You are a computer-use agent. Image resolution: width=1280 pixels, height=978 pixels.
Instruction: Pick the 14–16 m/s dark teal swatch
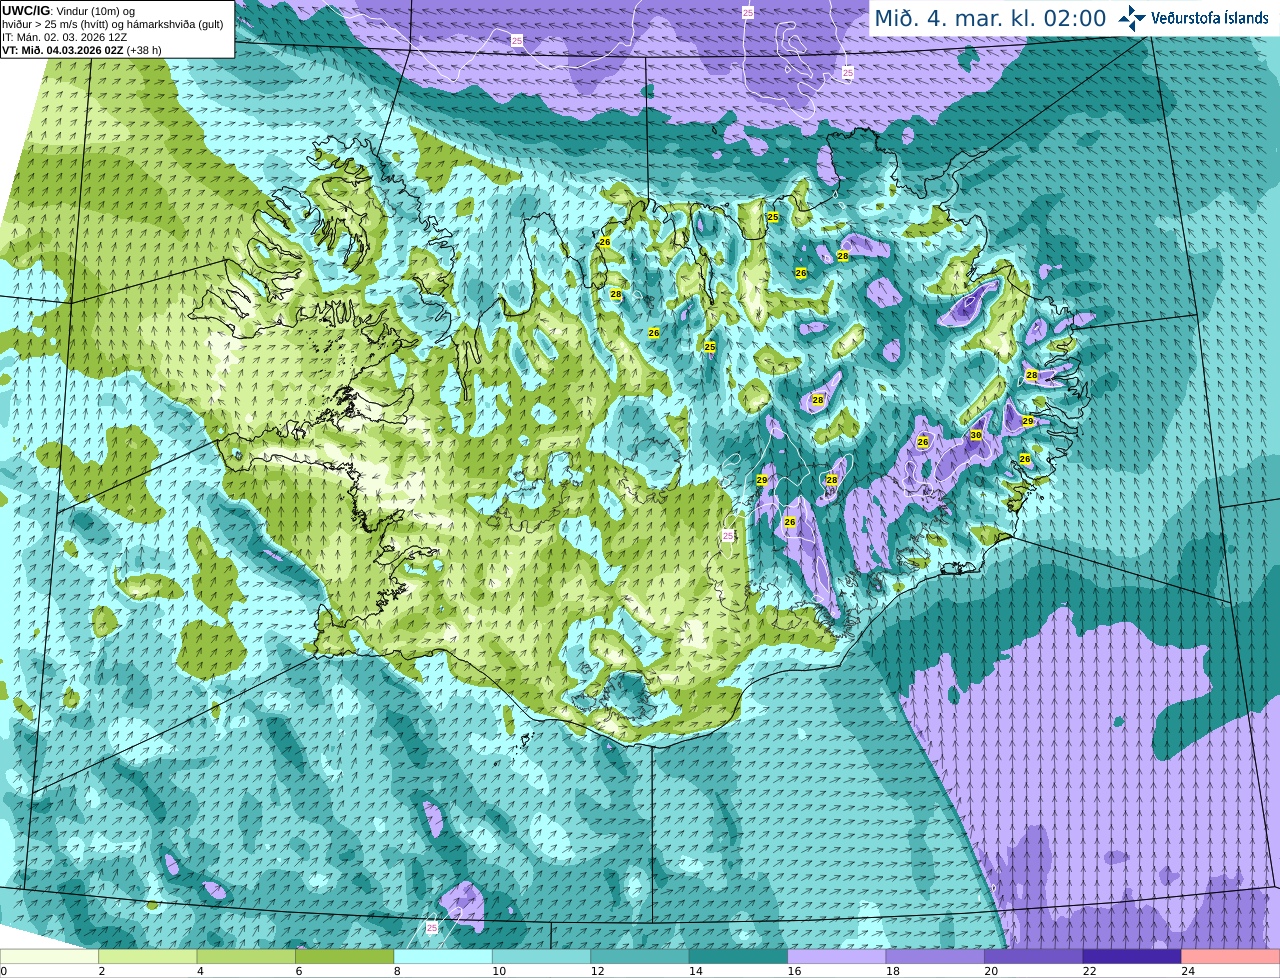[x=738, y=957]
